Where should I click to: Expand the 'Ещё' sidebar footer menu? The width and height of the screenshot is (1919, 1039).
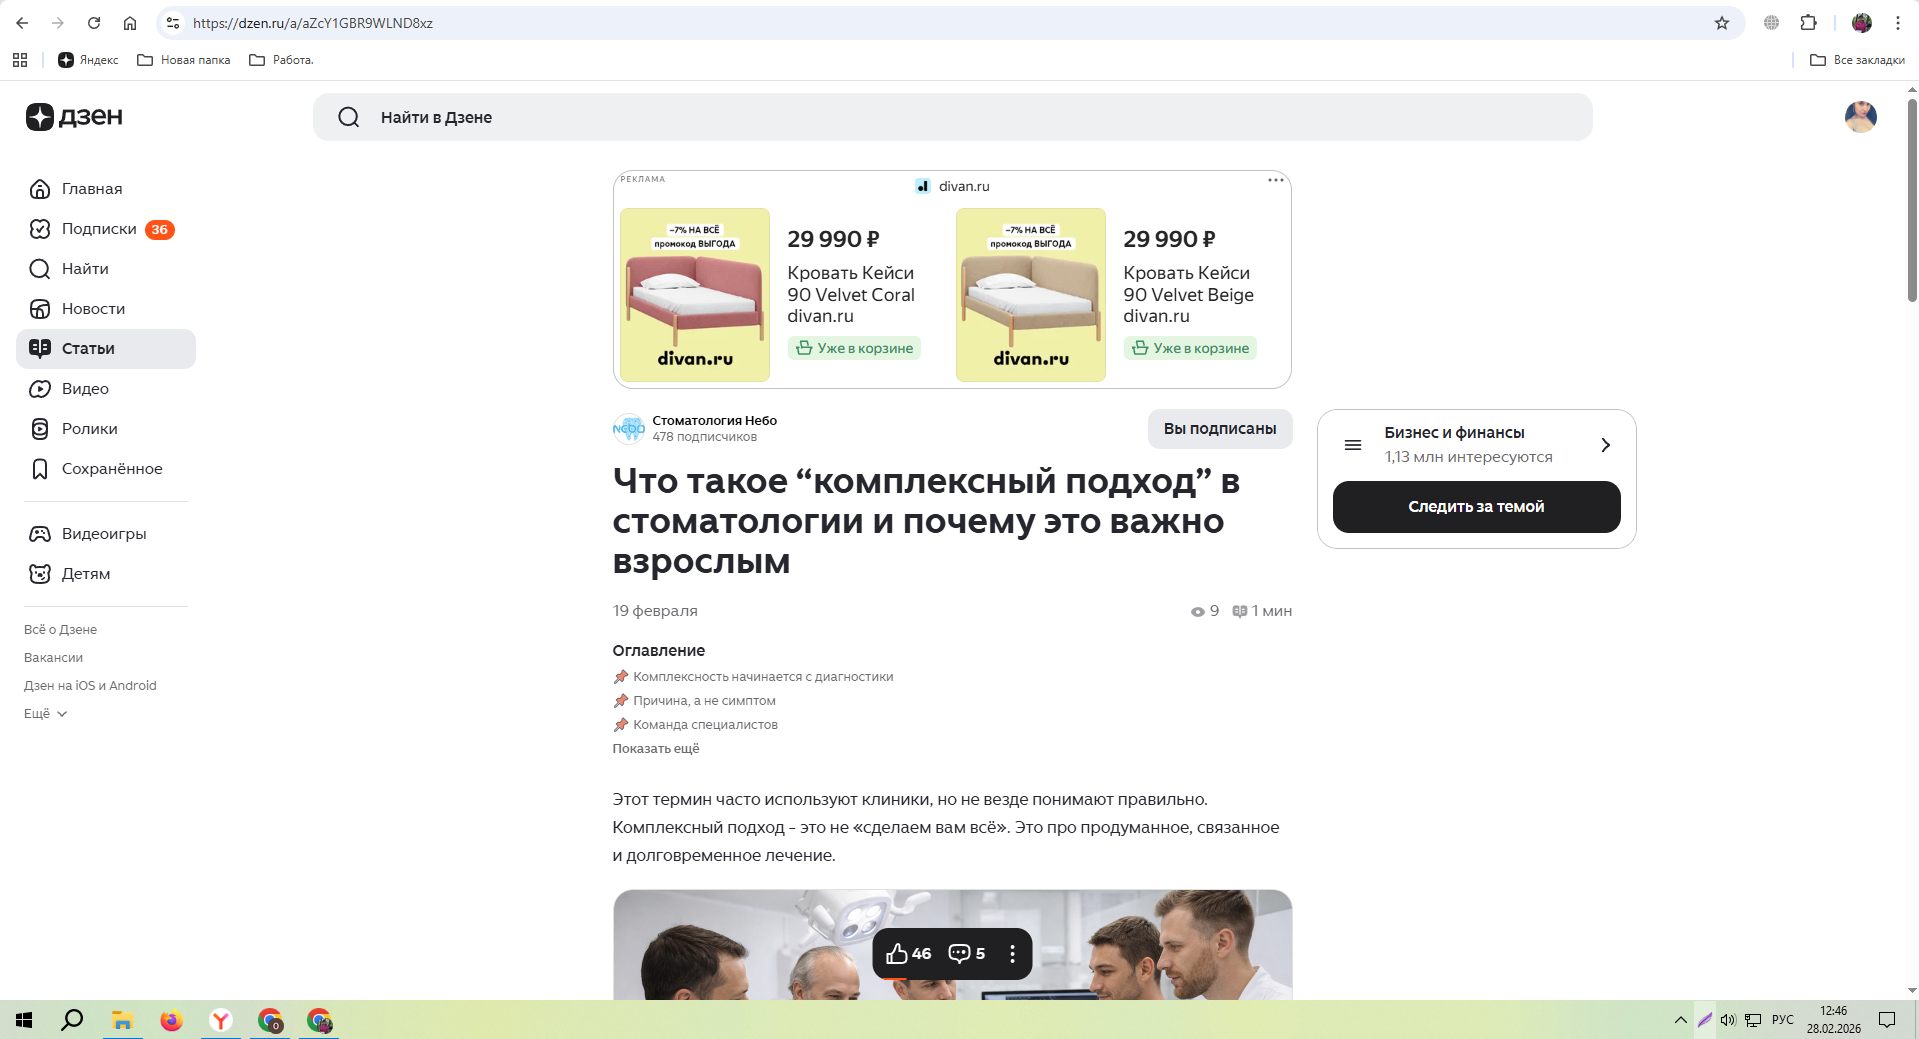point(46,714)
